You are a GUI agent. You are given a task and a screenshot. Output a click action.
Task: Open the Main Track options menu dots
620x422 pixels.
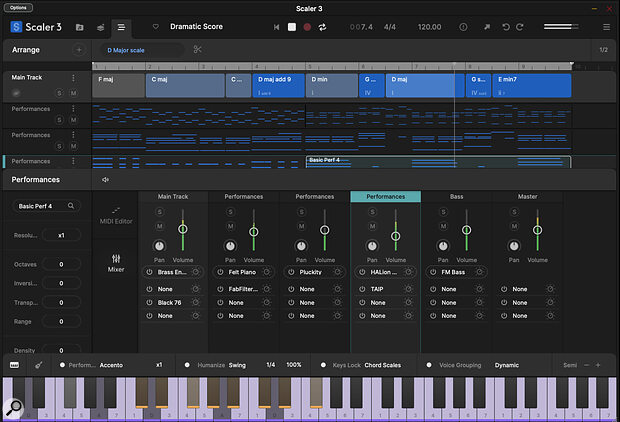[74, 78]
